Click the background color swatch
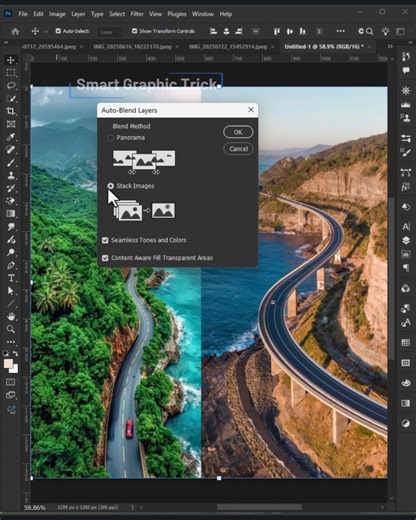416x520 pixels. point(15,369)
